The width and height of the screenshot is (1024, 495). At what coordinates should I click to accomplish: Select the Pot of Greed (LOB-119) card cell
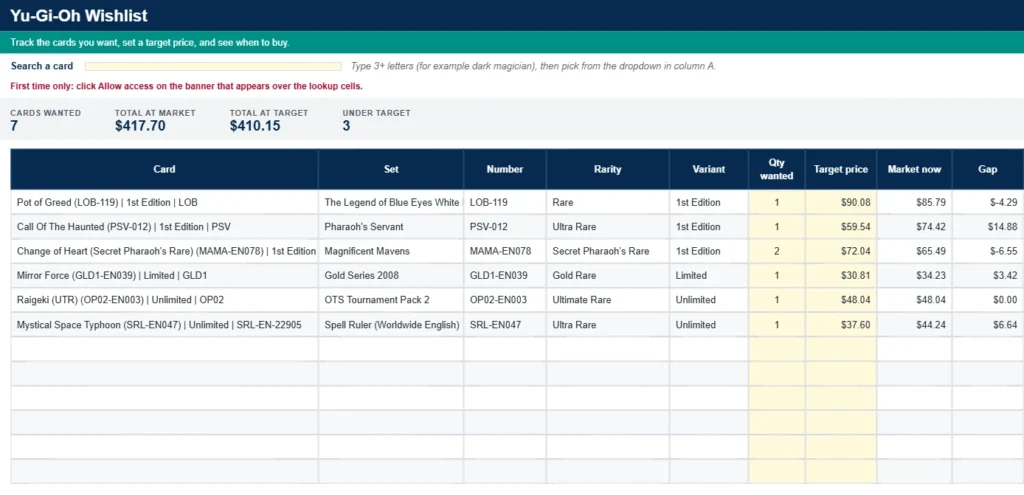pyautogui.click(x=165, y=202)
